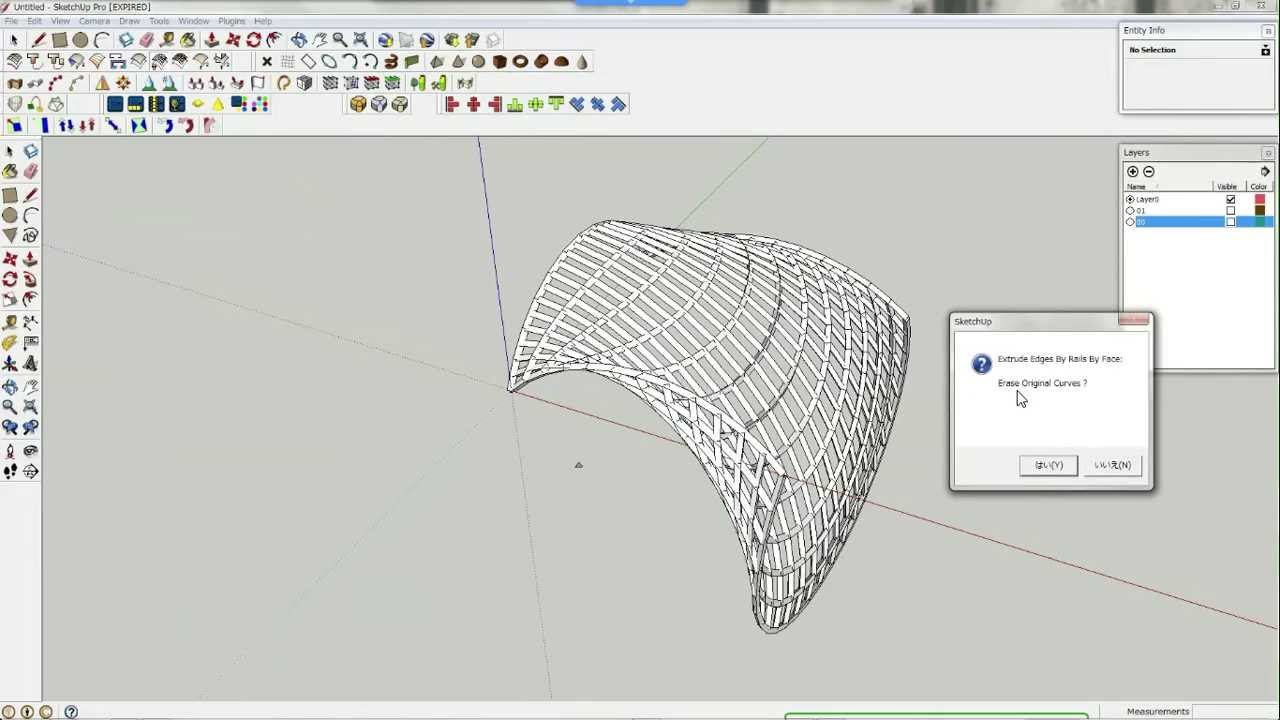Open the Layers panel options arrow
The image size is (1280, 720).
(1265, 171)
